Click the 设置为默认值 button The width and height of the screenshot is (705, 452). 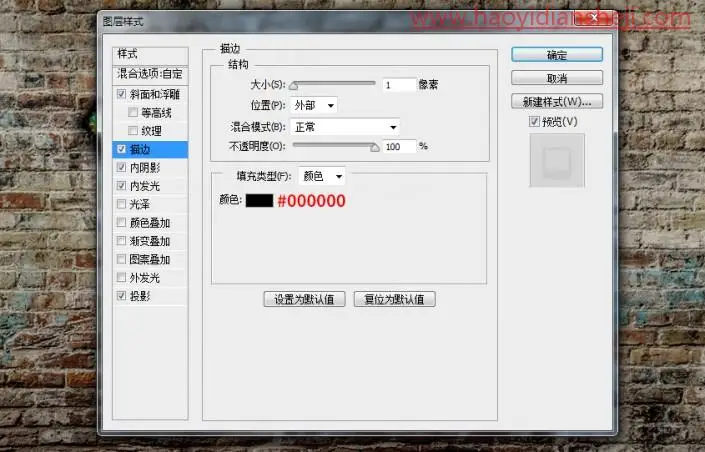tap(304, 299)
